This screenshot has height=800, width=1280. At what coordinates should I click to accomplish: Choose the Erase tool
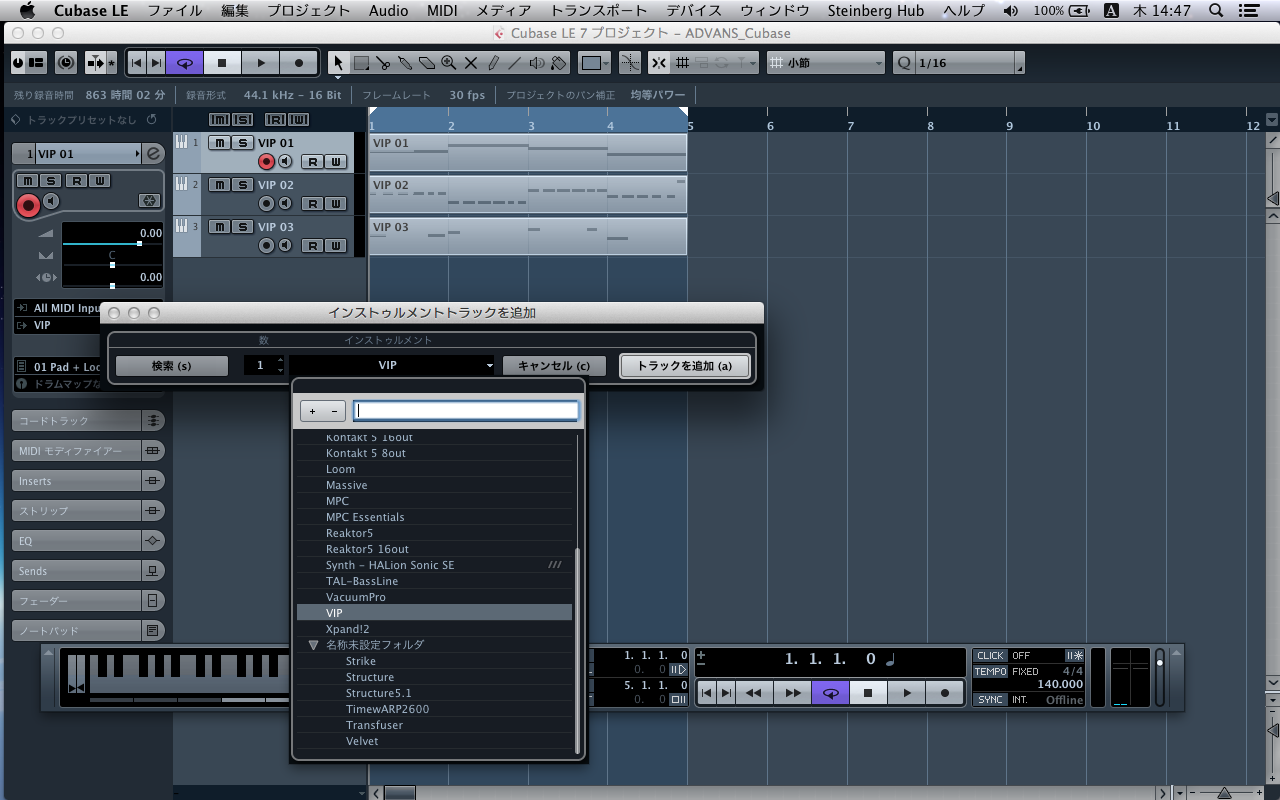pos(427,63)
